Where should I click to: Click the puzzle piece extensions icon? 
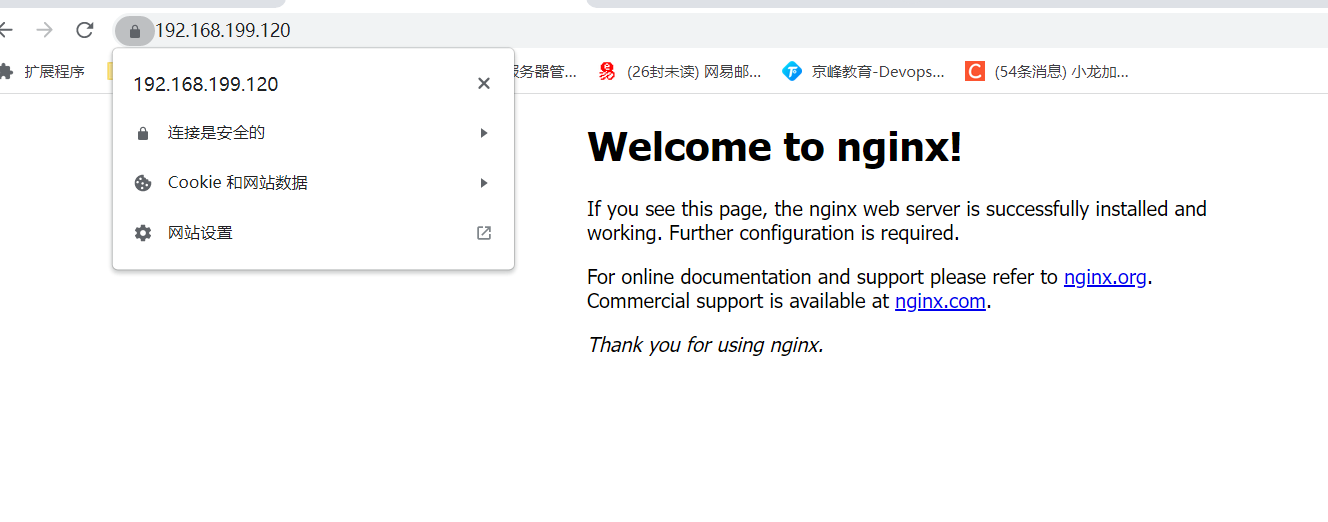point(6,72)
